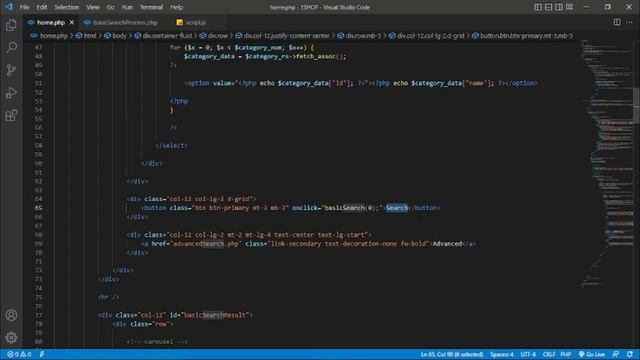Open the Terminal menu

tap(151, 7)
